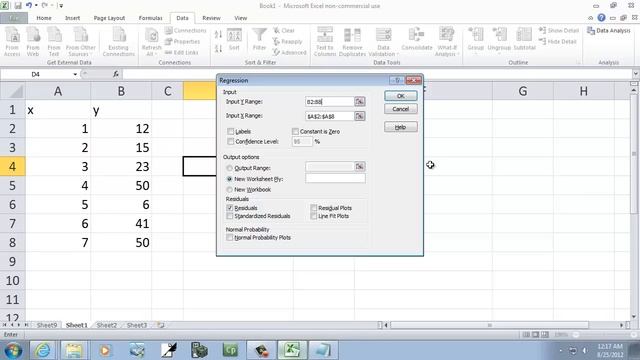Click the Filter funnel icon

pos(259,40)
